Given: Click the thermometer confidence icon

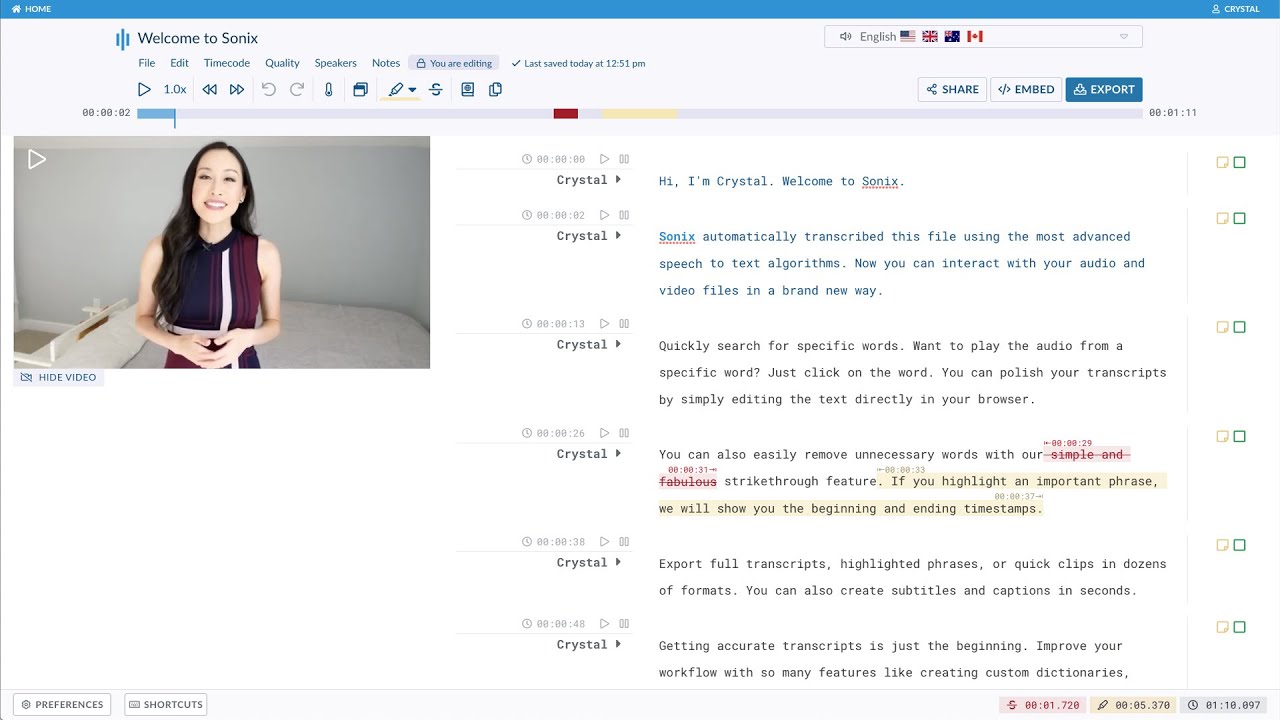Looking at the screenshot, I should point(328,89).
